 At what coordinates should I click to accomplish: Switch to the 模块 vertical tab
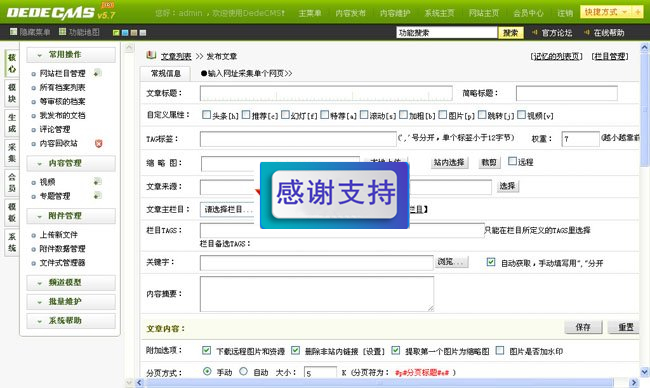click(x=12, y=93)
